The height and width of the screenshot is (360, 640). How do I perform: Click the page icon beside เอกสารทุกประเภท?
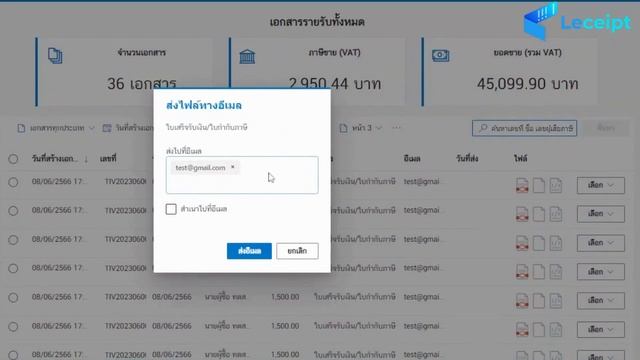[x=21, y=128]
